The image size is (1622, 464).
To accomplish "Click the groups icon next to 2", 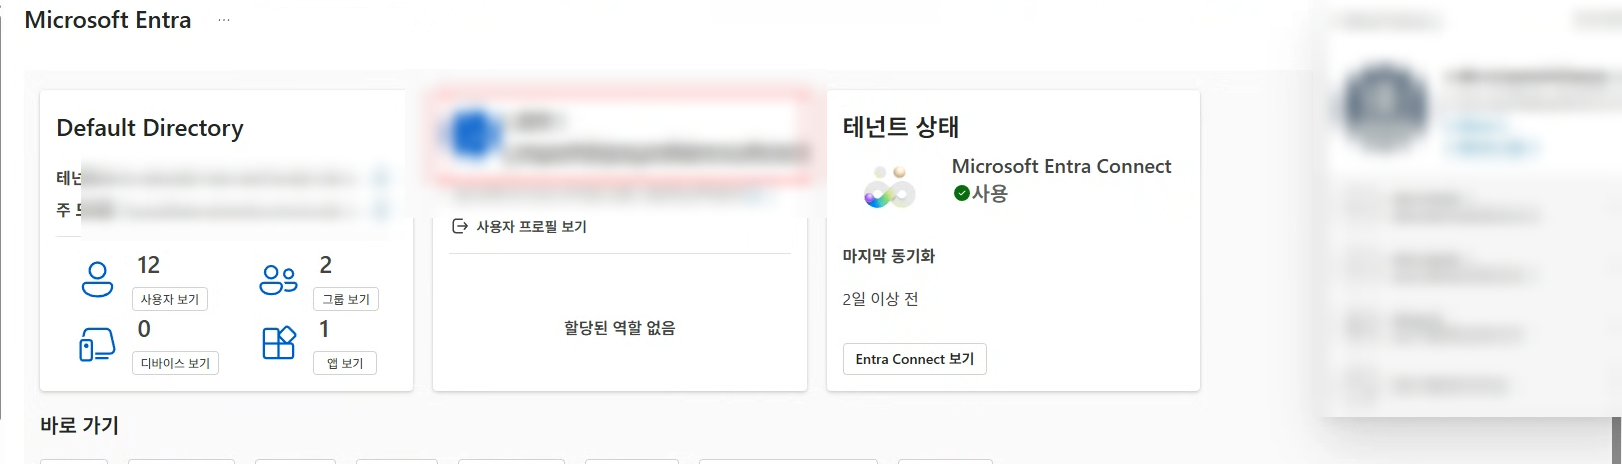I will tap(279, 279).
